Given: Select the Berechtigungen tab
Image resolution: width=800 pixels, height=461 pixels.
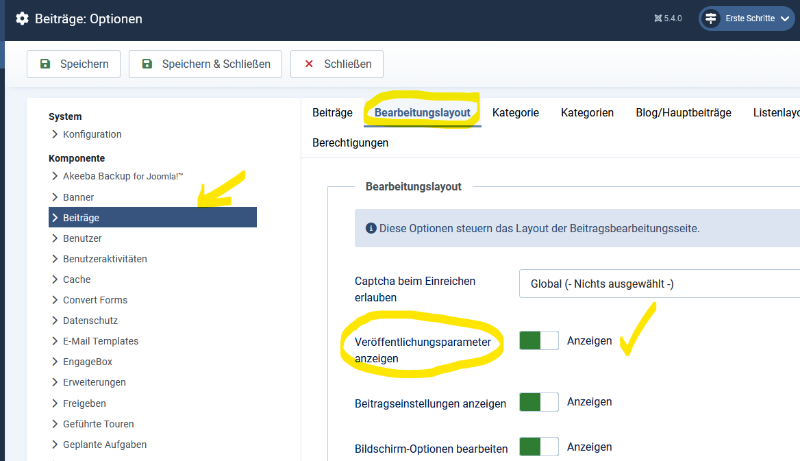Looking at the screenshot, I should coord(350,143).
